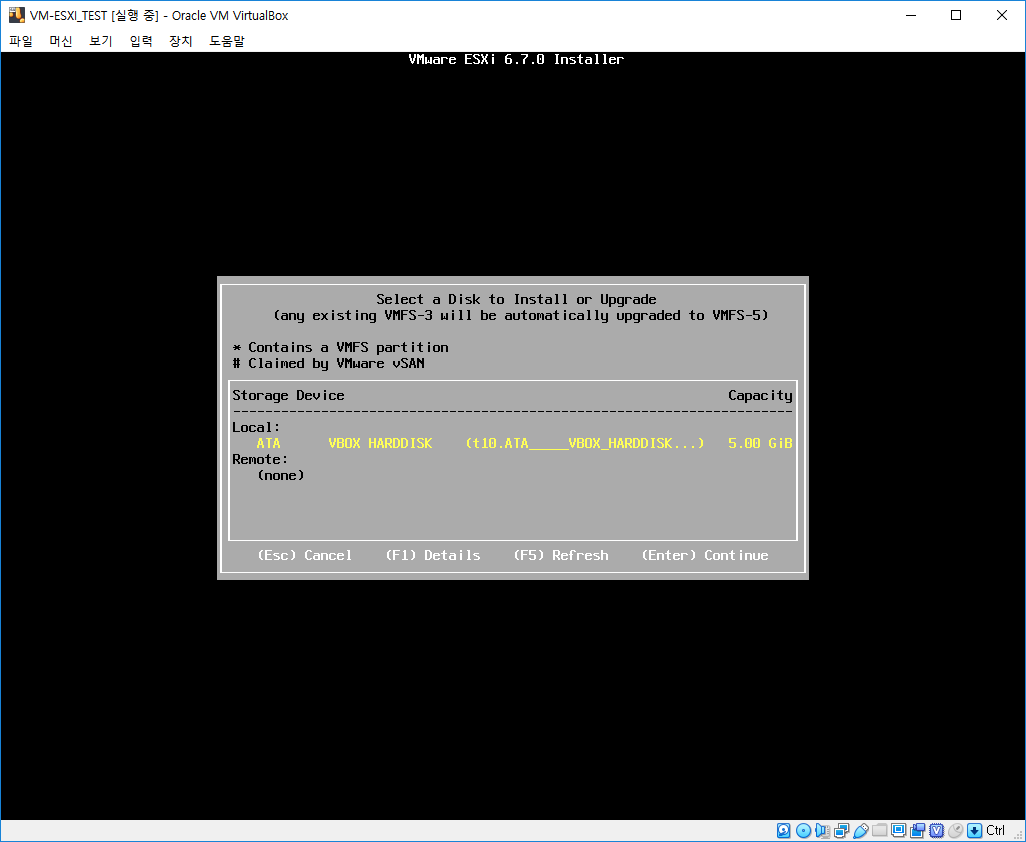Image resolution: width=1026 pixels, height=842 pixels.
Task: Click the (F1) Details option
Action: click(x=433, y=555)
